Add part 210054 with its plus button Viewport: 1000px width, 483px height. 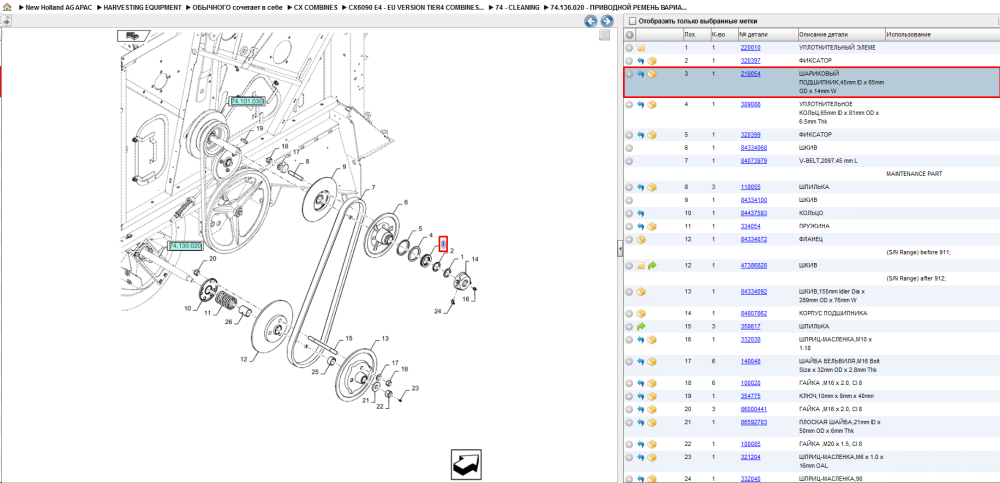(629, 74)
